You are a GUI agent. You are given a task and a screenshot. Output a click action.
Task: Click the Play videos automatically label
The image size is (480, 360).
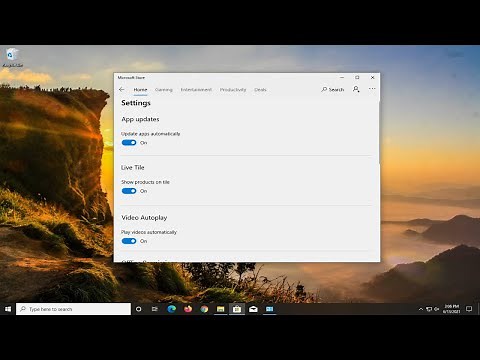pos(149,232)
